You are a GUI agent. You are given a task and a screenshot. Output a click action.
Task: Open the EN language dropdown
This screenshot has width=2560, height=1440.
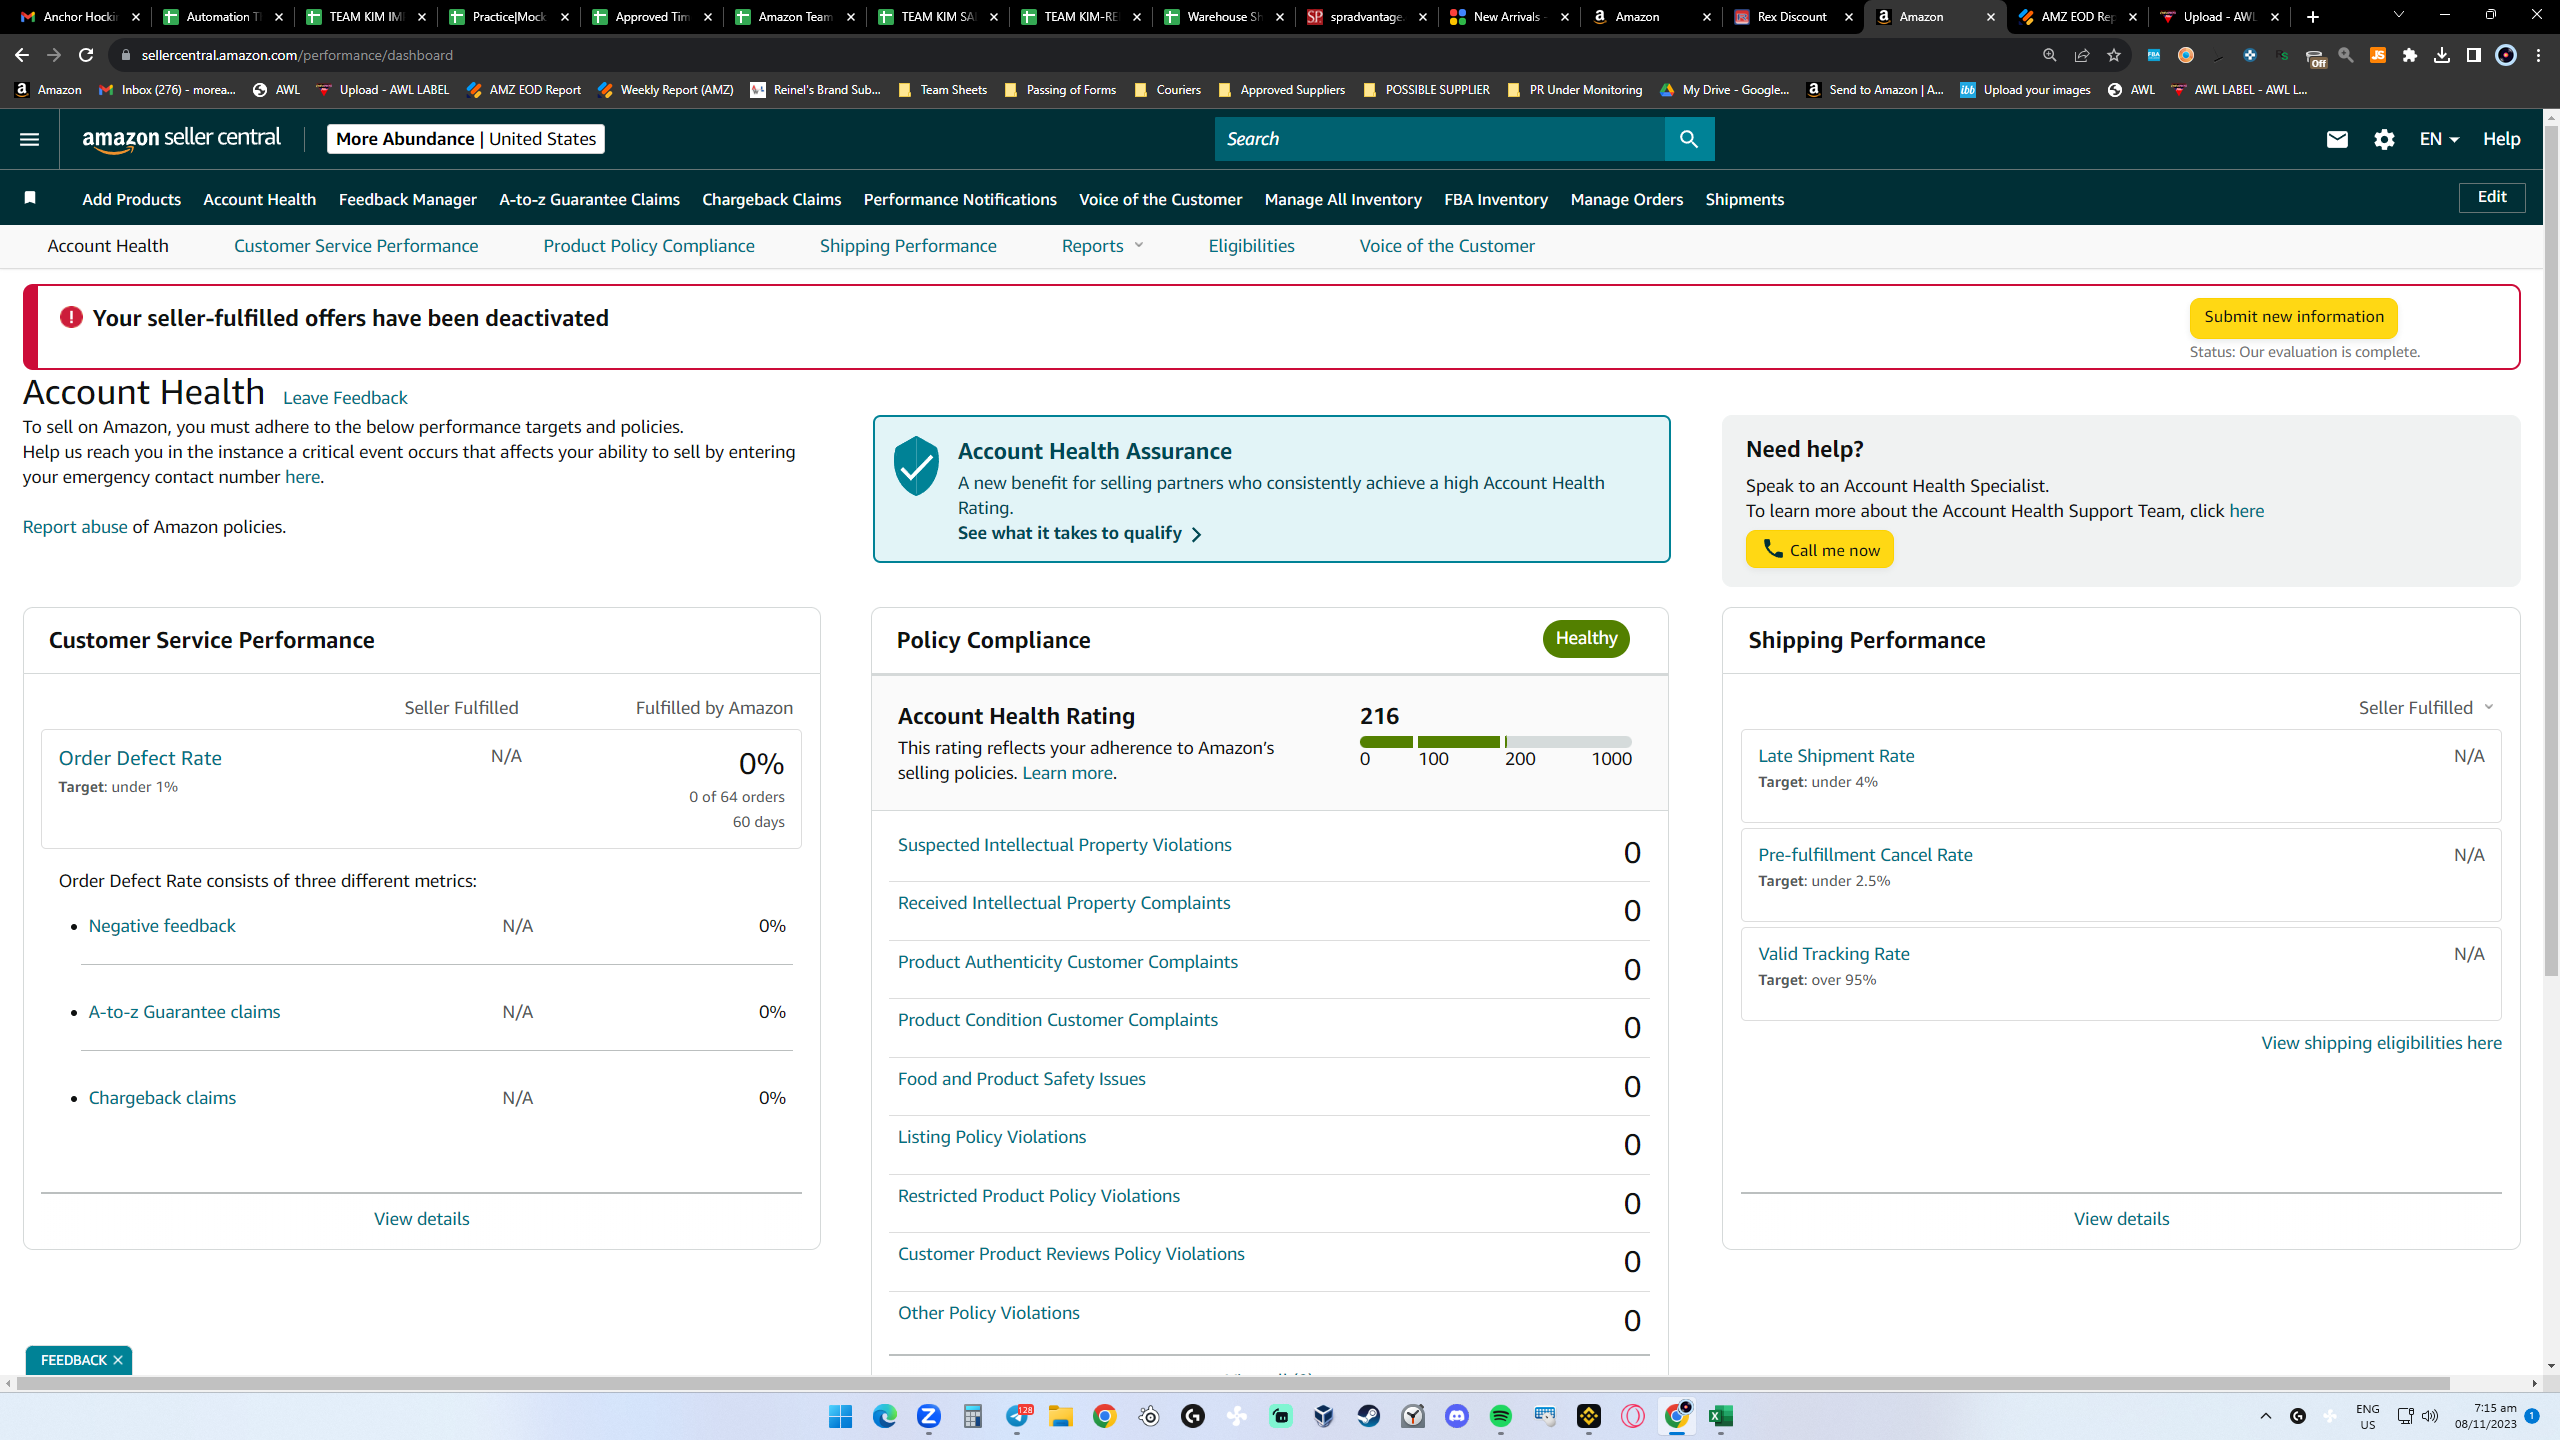[2439, 139]
